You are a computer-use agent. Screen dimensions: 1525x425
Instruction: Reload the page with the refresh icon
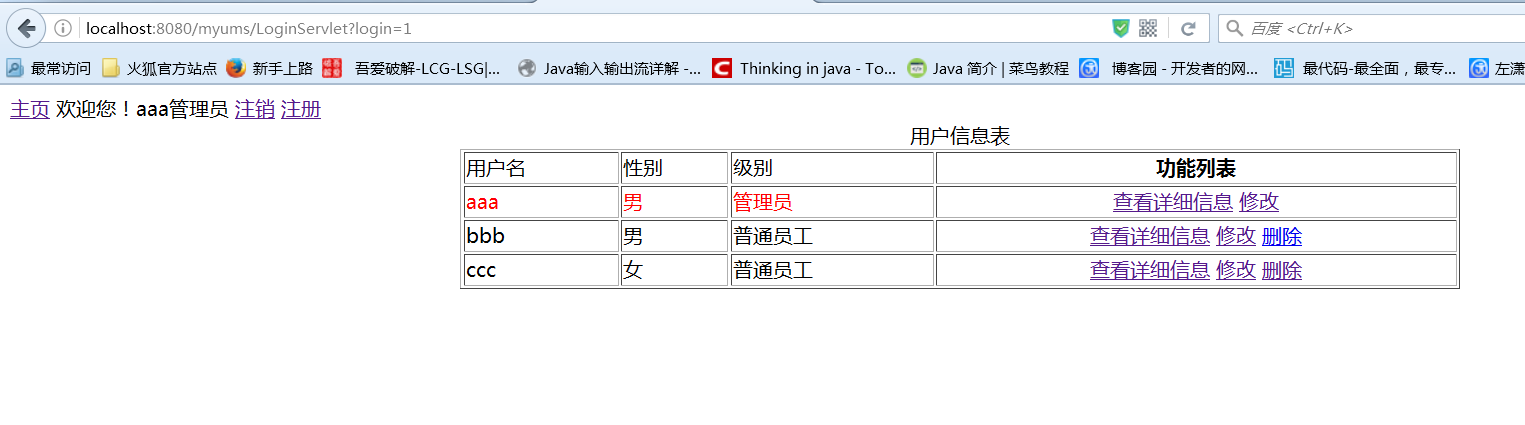[1188, 28]
